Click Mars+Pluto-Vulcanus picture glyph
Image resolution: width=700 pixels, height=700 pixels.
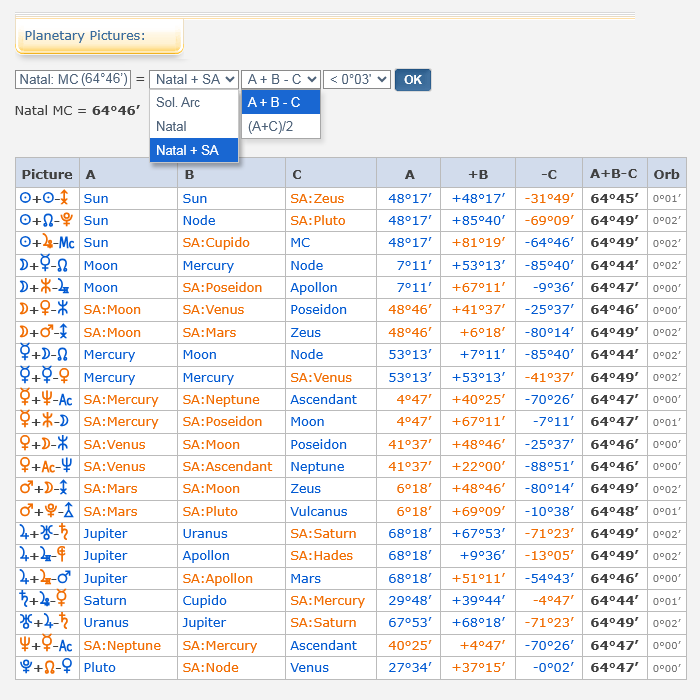click(46, 511)
